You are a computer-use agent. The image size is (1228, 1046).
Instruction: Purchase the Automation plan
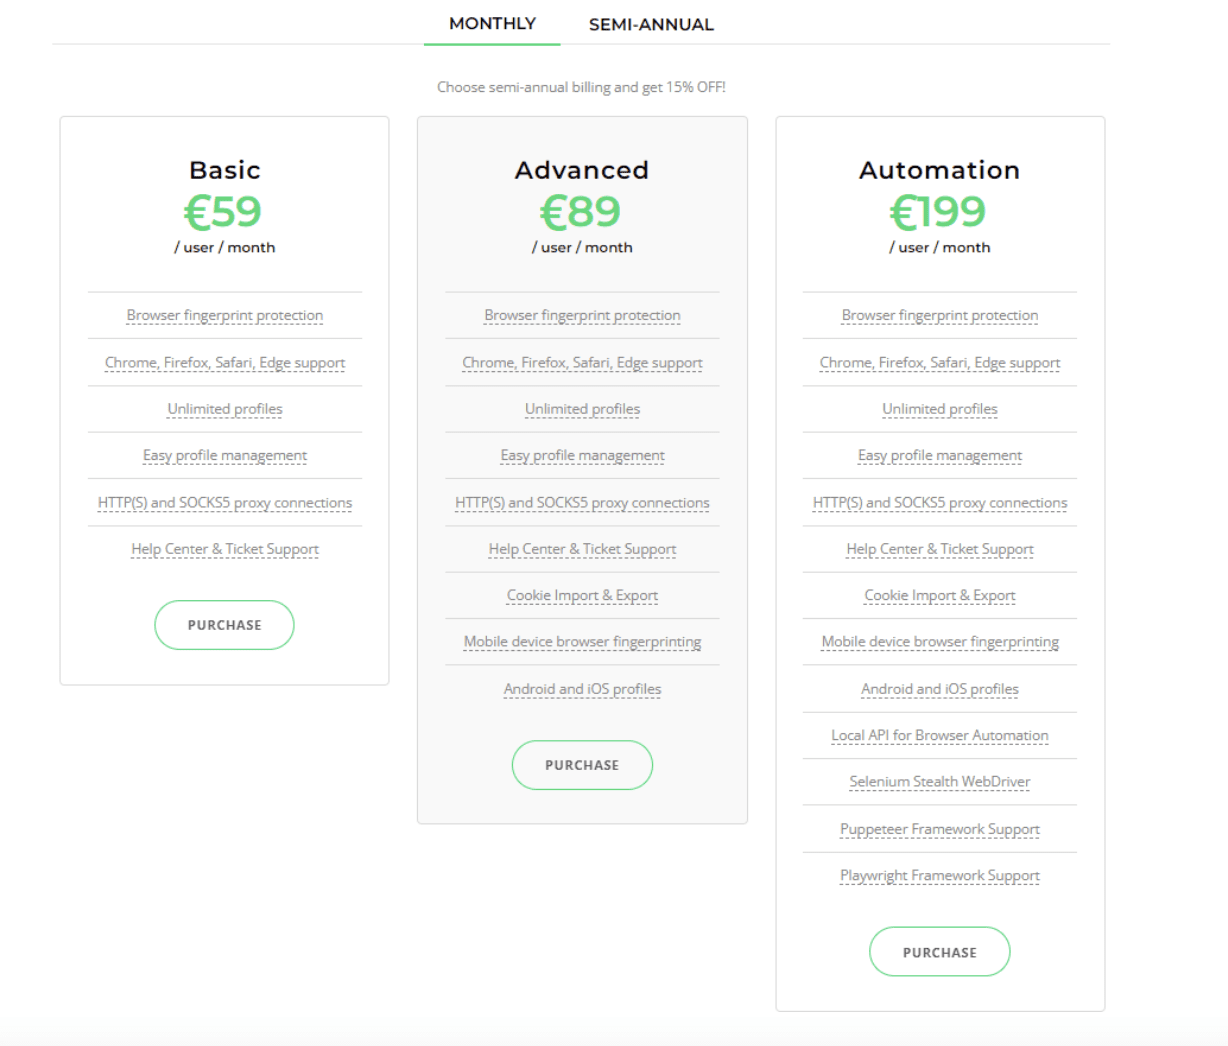click(x=939, y=952)
